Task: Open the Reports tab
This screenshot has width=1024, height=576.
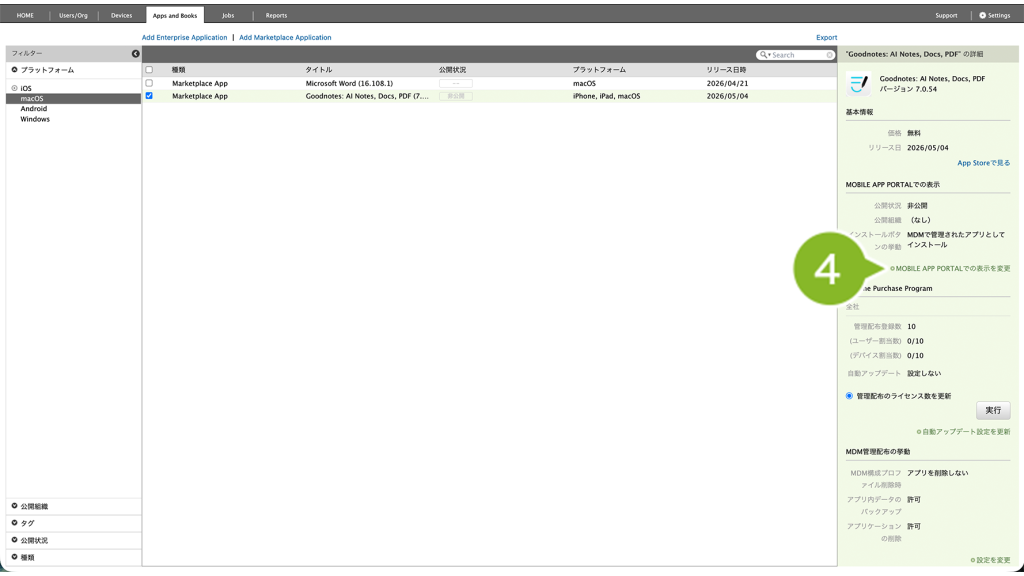Action: pos(276,15)
